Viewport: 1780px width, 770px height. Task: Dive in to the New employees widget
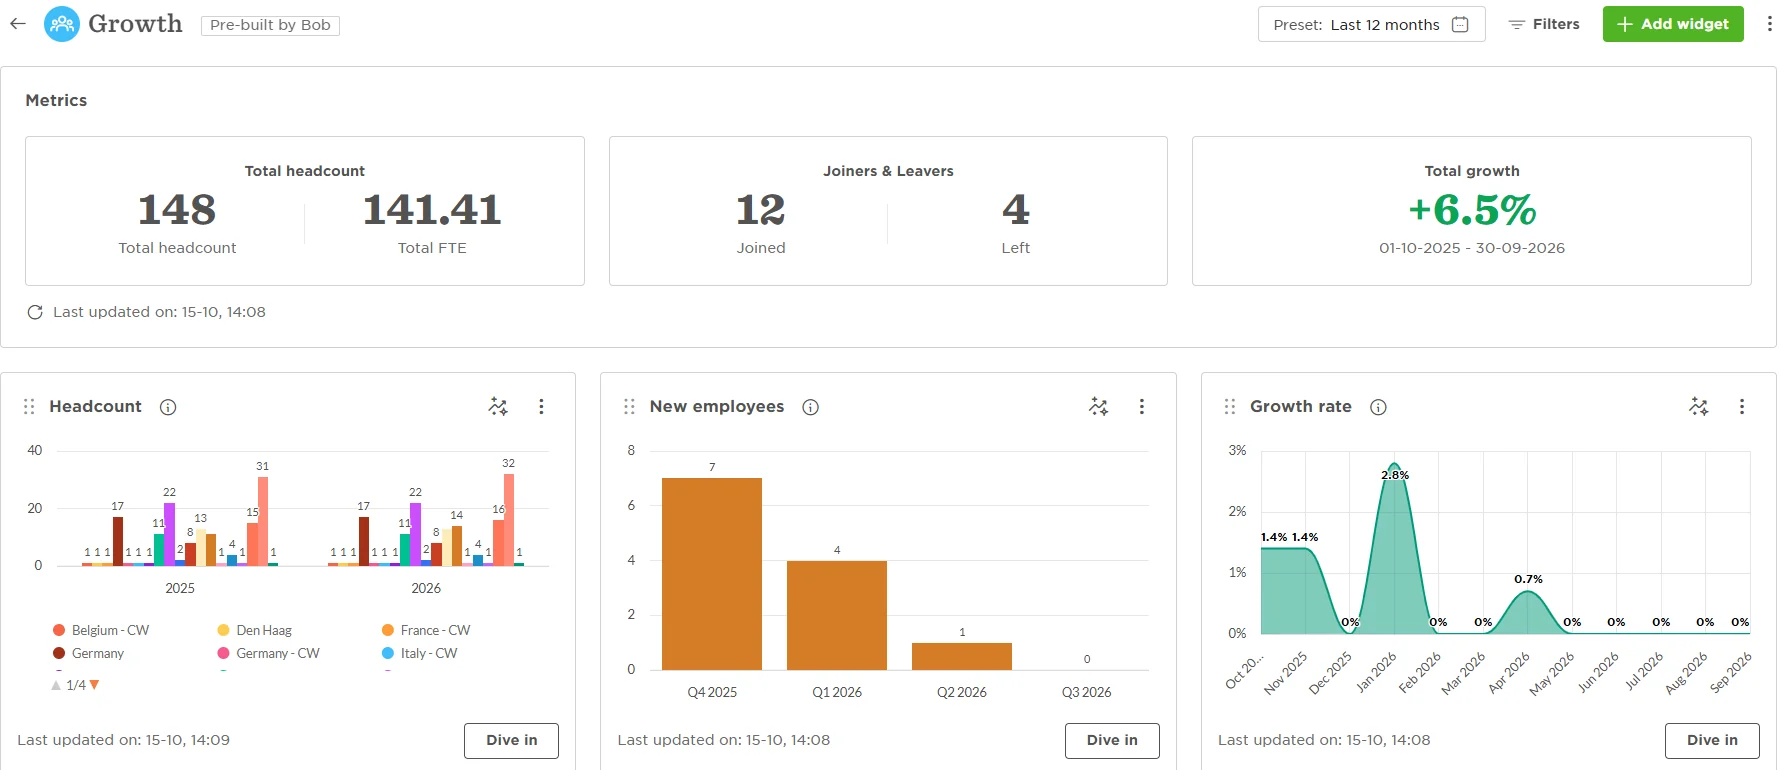pyautogui.click(x=1112, y=740)
